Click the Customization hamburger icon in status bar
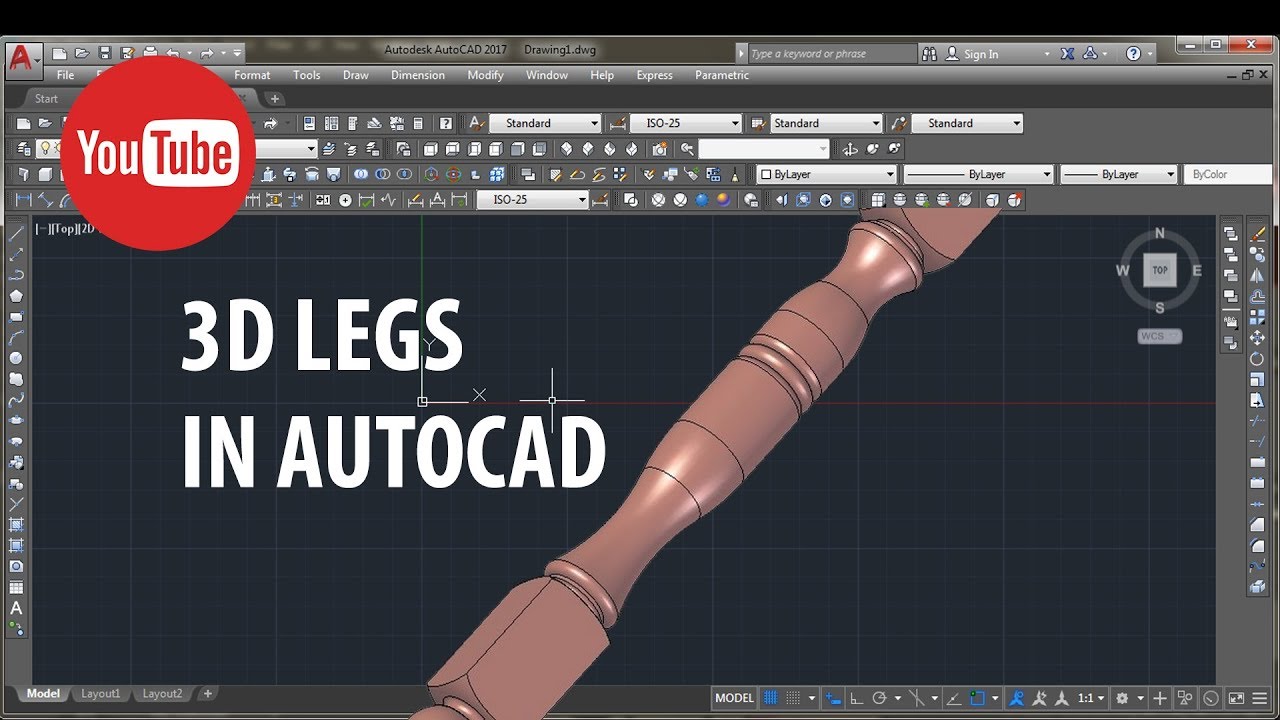 1260,698
